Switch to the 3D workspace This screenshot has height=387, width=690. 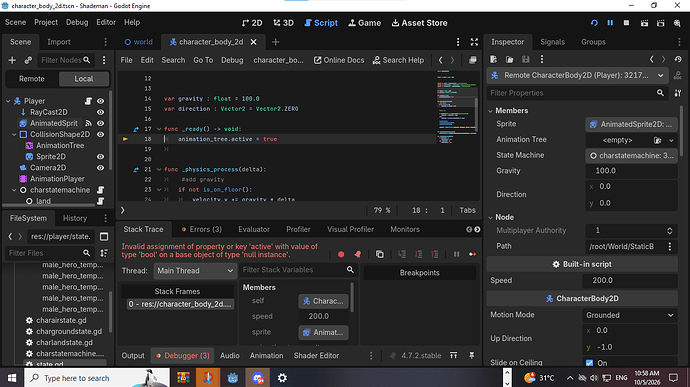[283, 23]
